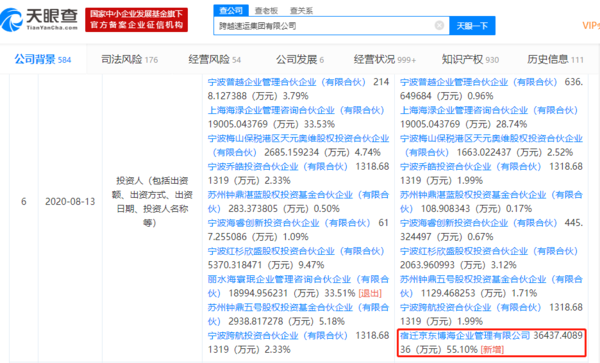Open 宁波红杉欣盛股权投资 link with 9.47% share

(296, 251)
